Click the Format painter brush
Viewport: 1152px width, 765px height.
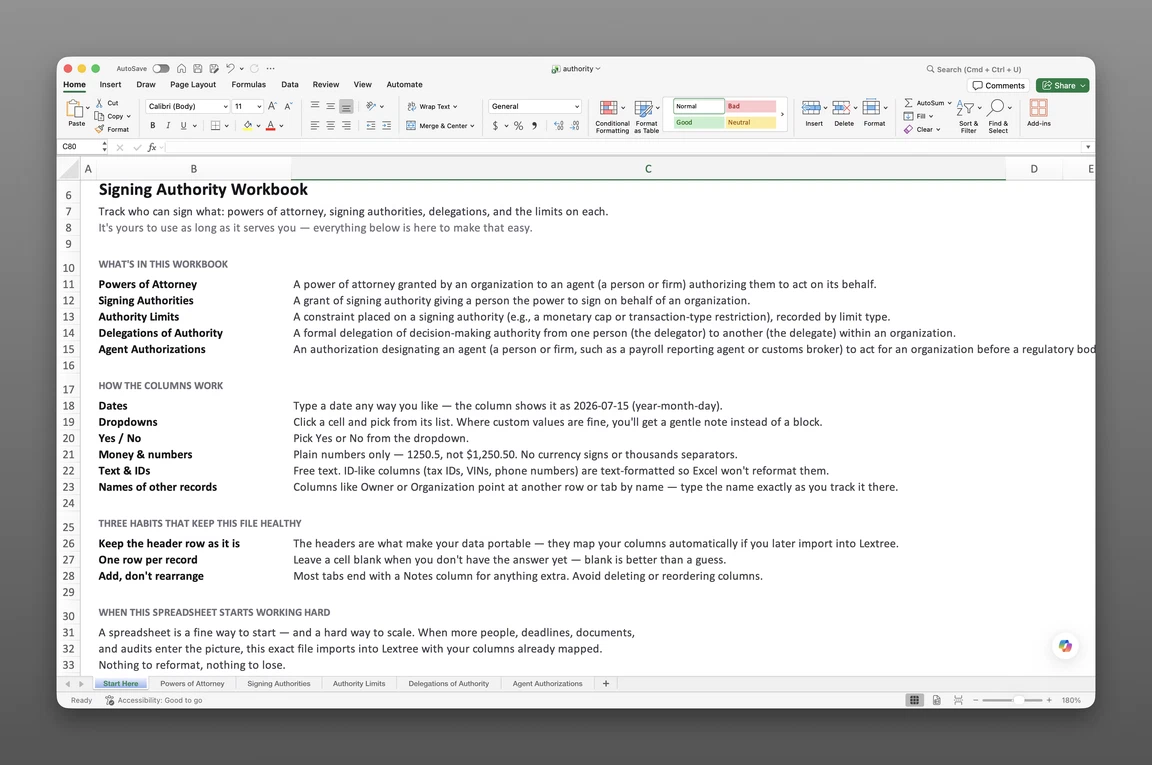tap(100, 129)
